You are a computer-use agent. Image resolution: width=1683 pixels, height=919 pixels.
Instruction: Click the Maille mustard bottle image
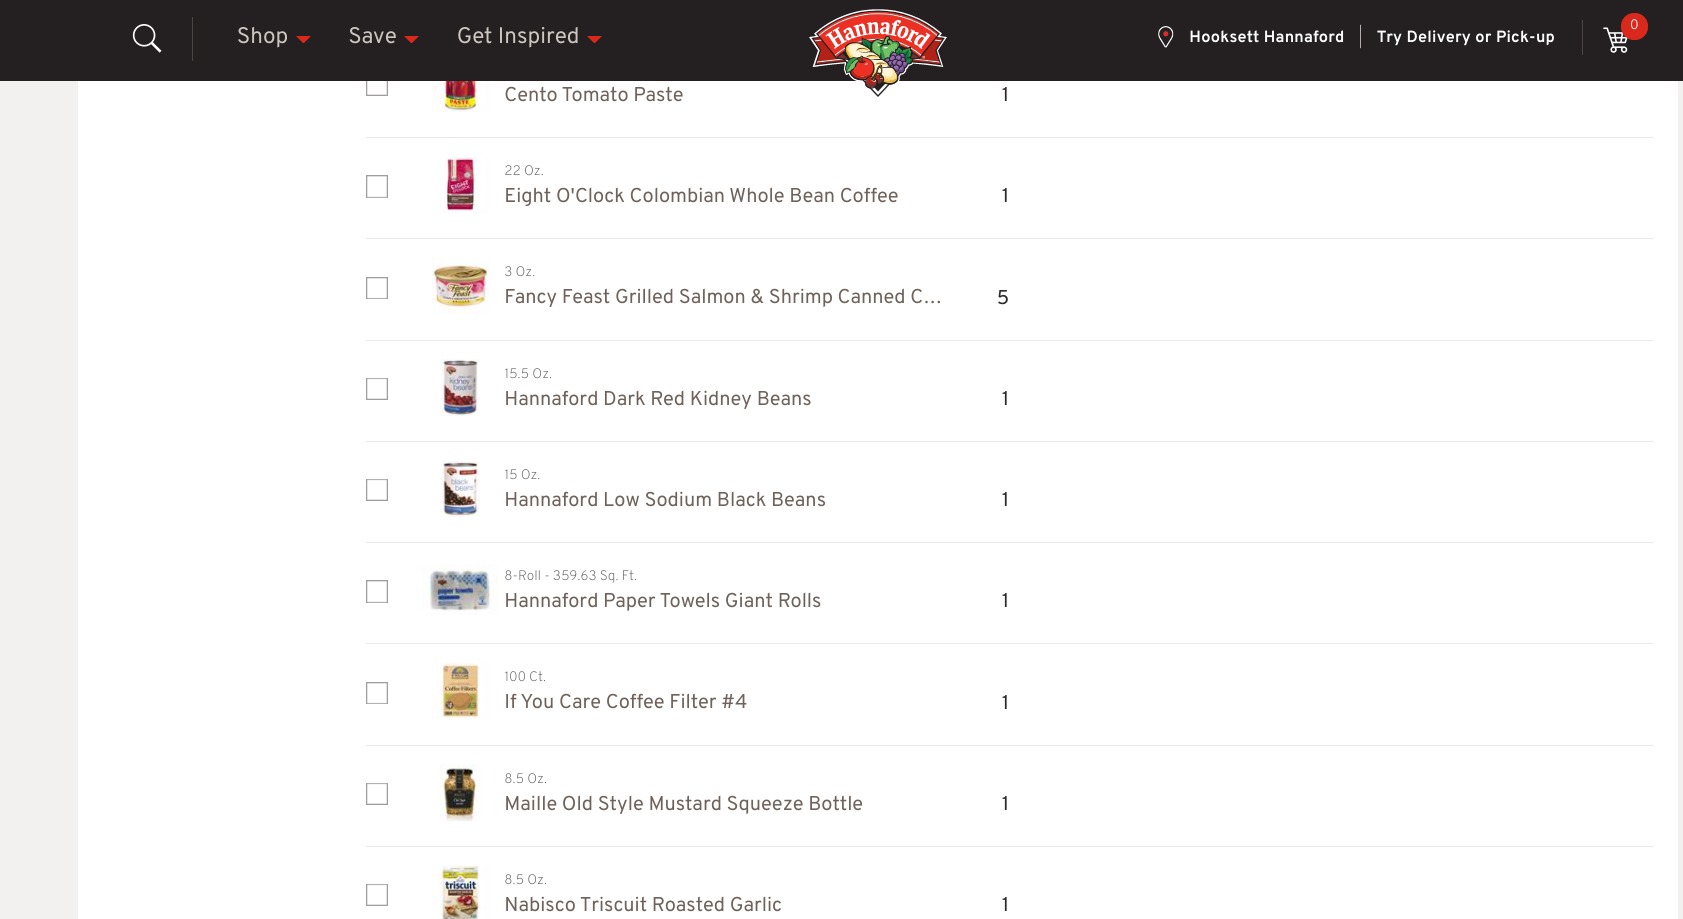coord(459,793)
